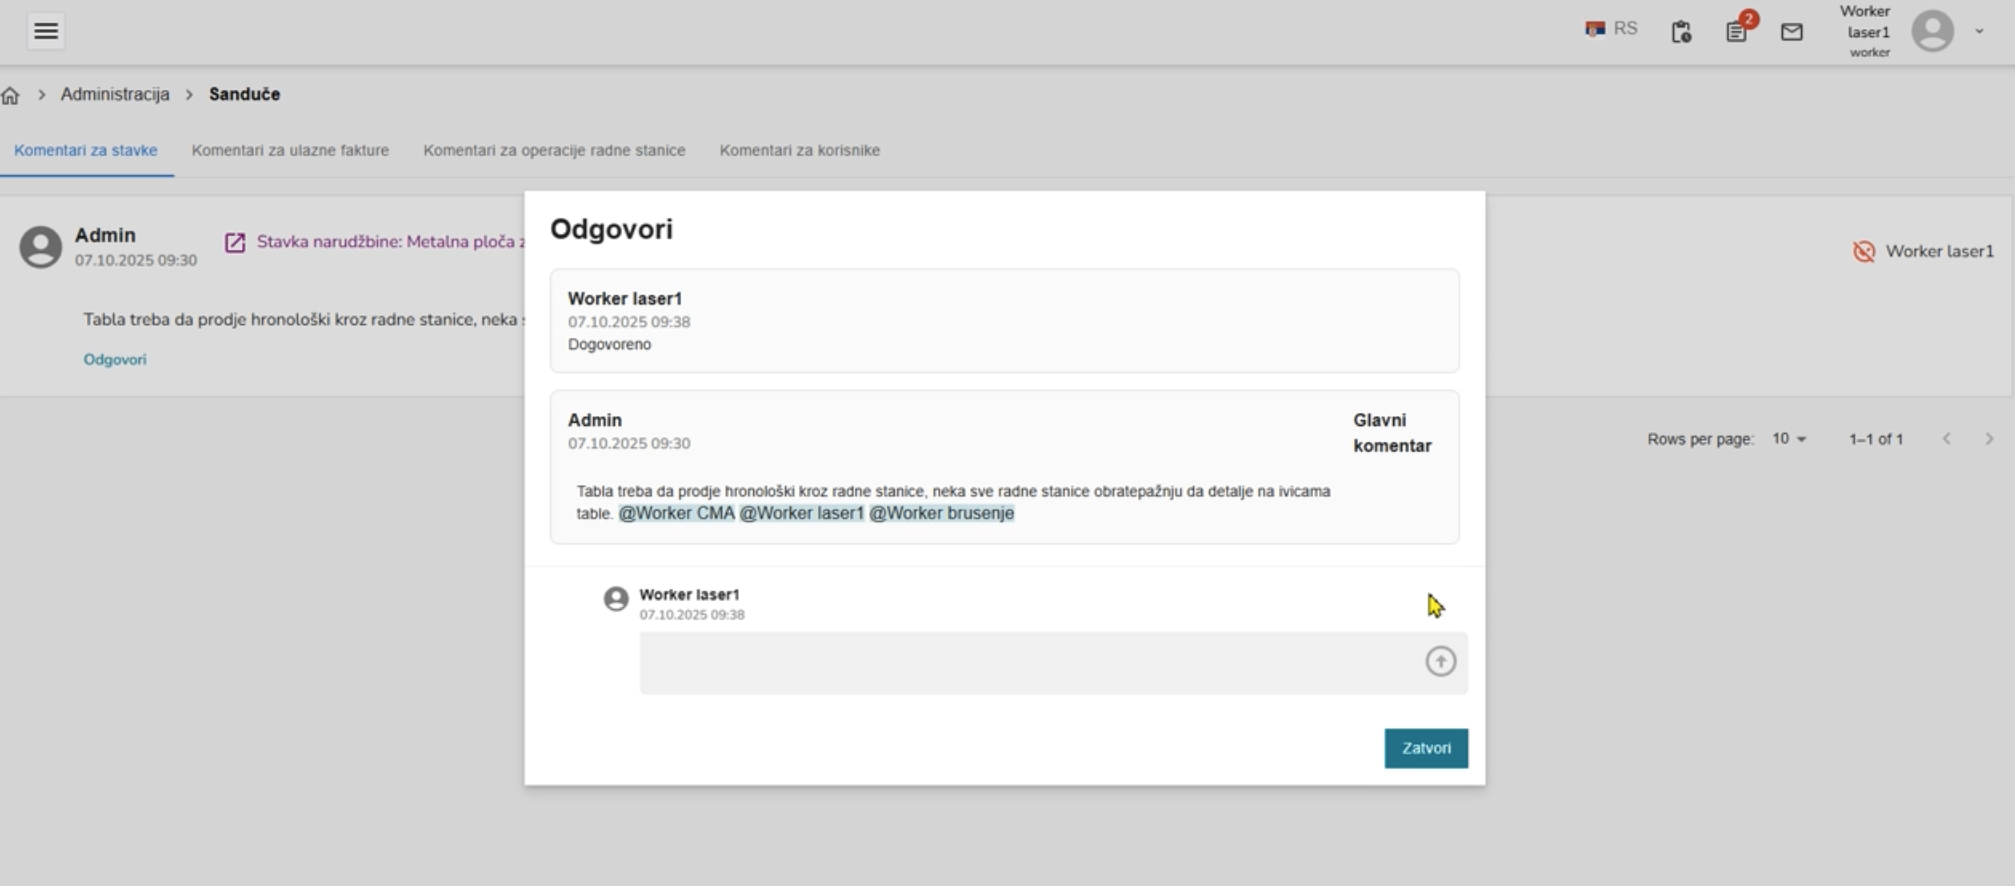Click the Administracija breadcrumb
The height and width of the screenshot is (886, 2015).
tap(115, 94)
